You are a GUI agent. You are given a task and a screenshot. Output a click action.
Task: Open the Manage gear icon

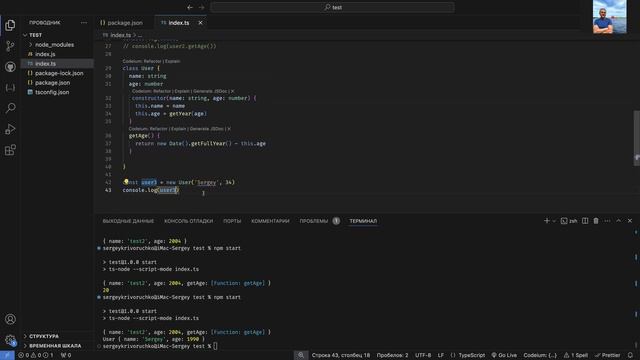pyautogui.click(x=10, y=340)
